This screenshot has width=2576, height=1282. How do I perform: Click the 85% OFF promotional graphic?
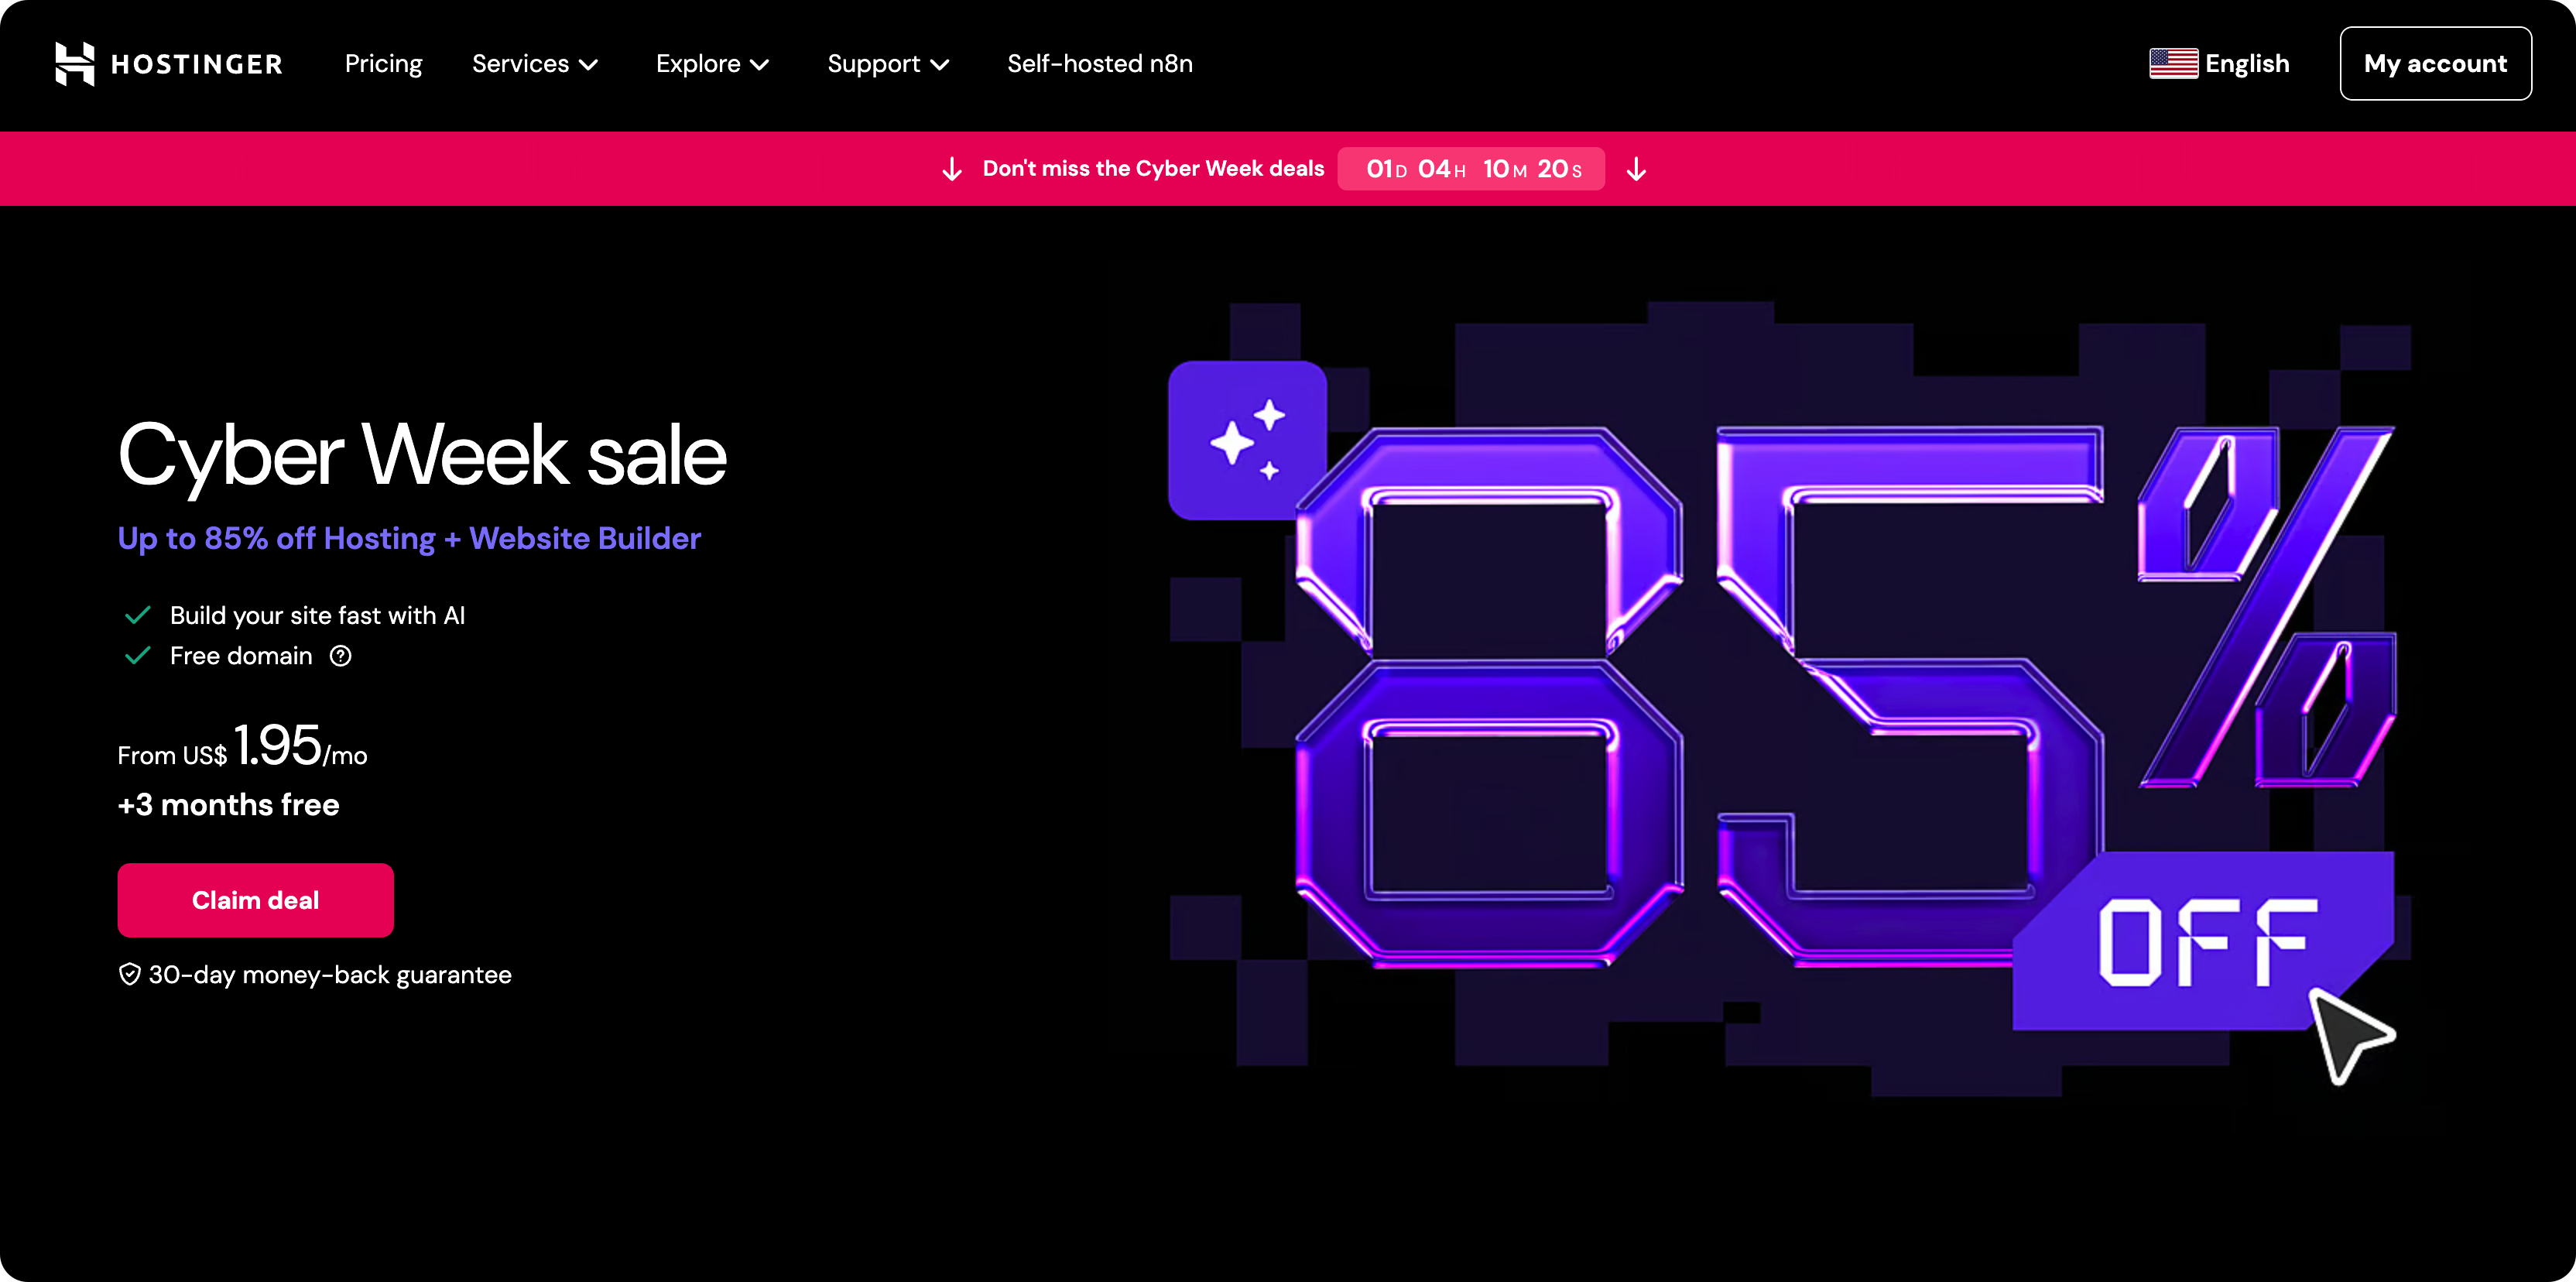(x=1790, y=700)
